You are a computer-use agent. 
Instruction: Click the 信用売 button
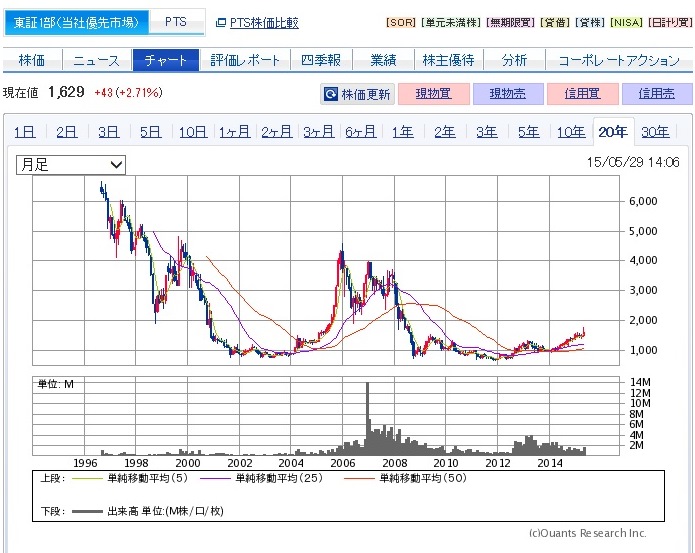(656, 95)
